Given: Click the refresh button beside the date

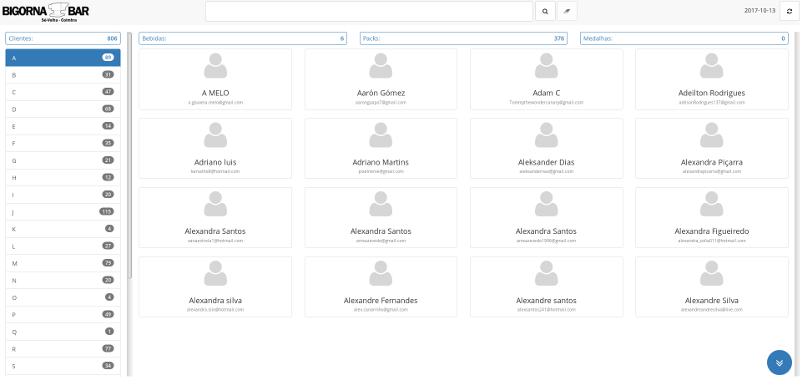Looking at the screenshot, I should [789, 11].
